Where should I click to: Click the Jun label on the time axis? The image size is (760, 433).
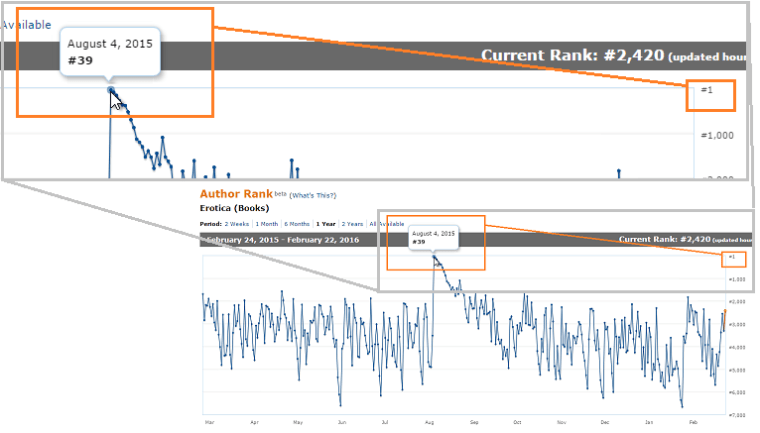point(342,423)
